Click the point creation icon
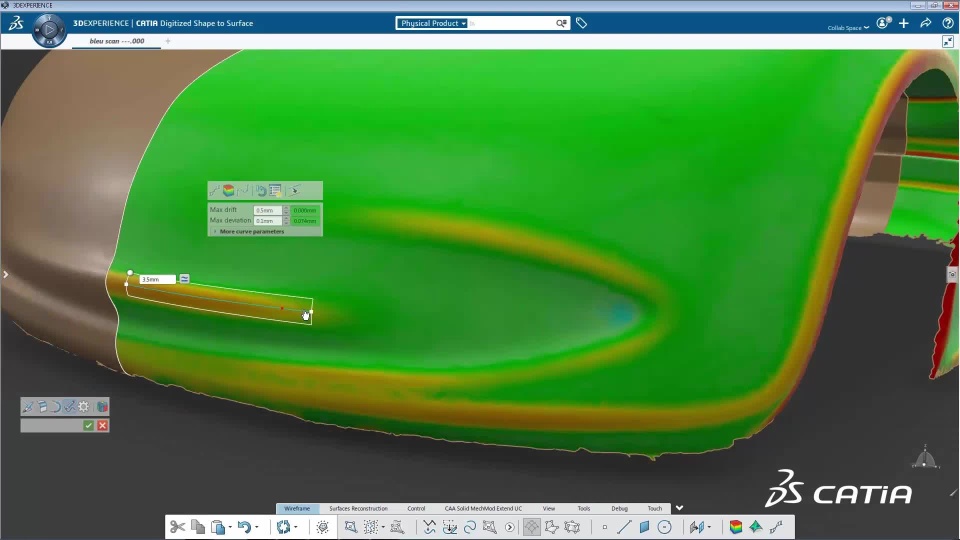Image resolution: width=960 pixels, height=540 pixels. [x=604, y=527]
